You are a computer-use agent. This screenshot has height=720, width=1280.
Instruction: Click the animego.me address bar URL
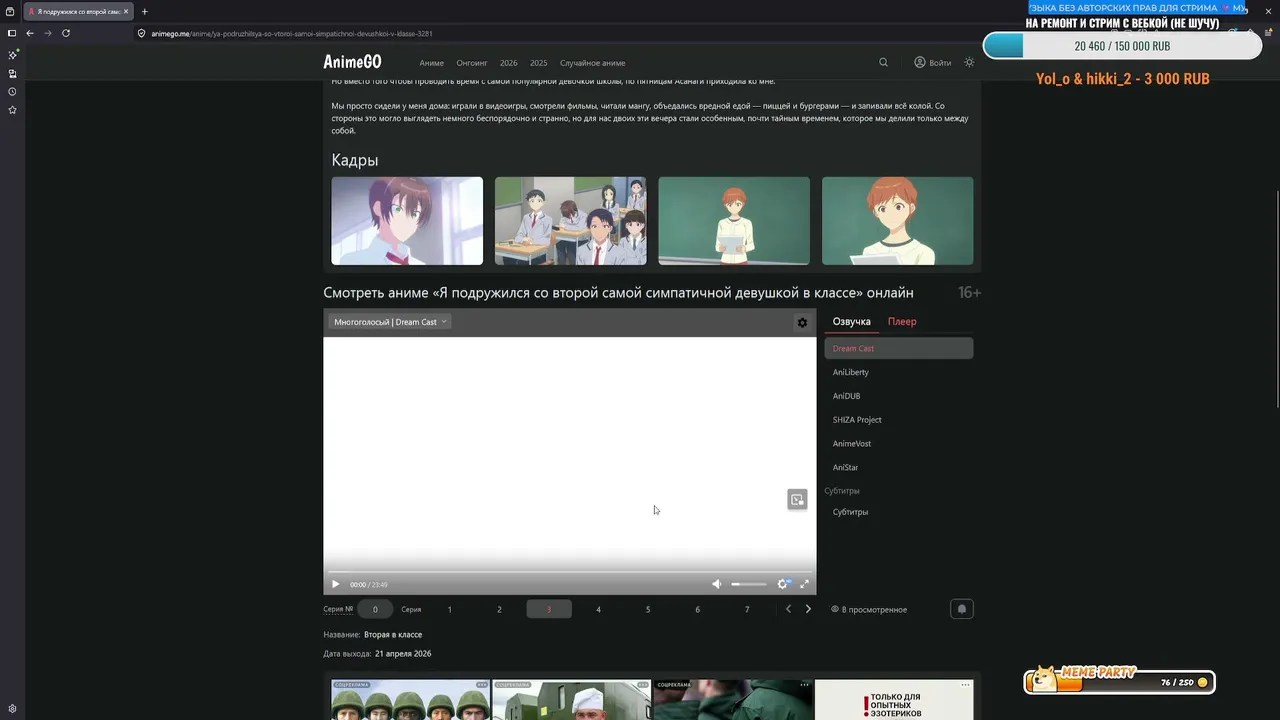(292, 33)
